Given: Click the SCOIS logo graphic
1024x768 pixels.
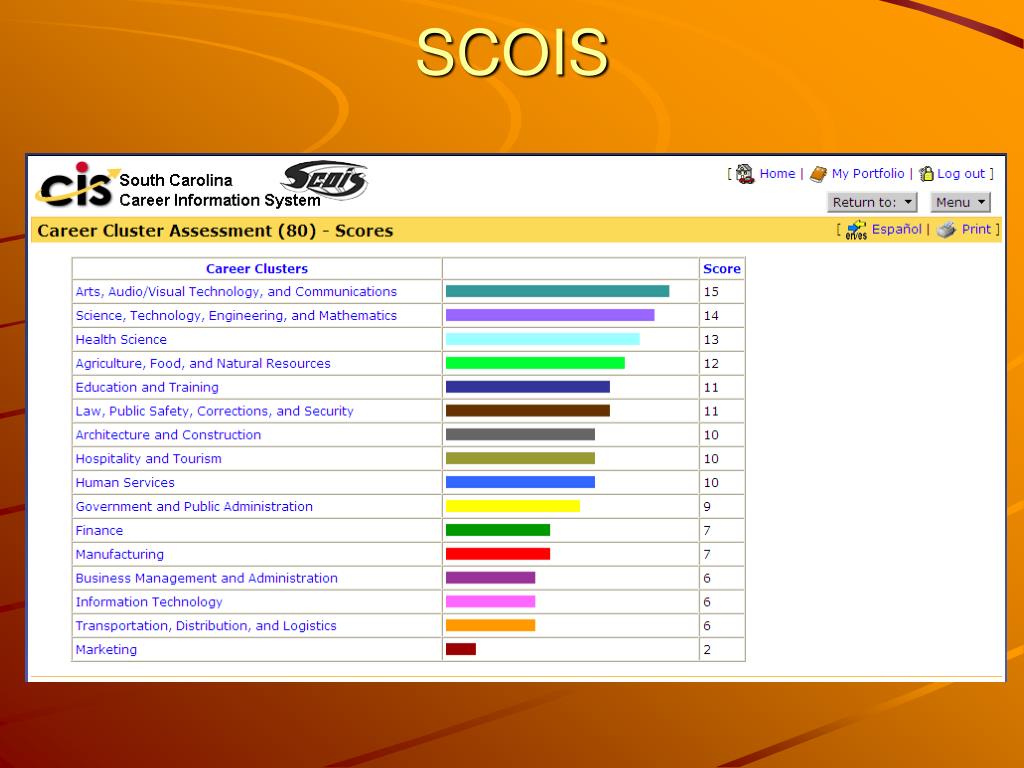Looking at the screenshot, I should tap(325, 178).
